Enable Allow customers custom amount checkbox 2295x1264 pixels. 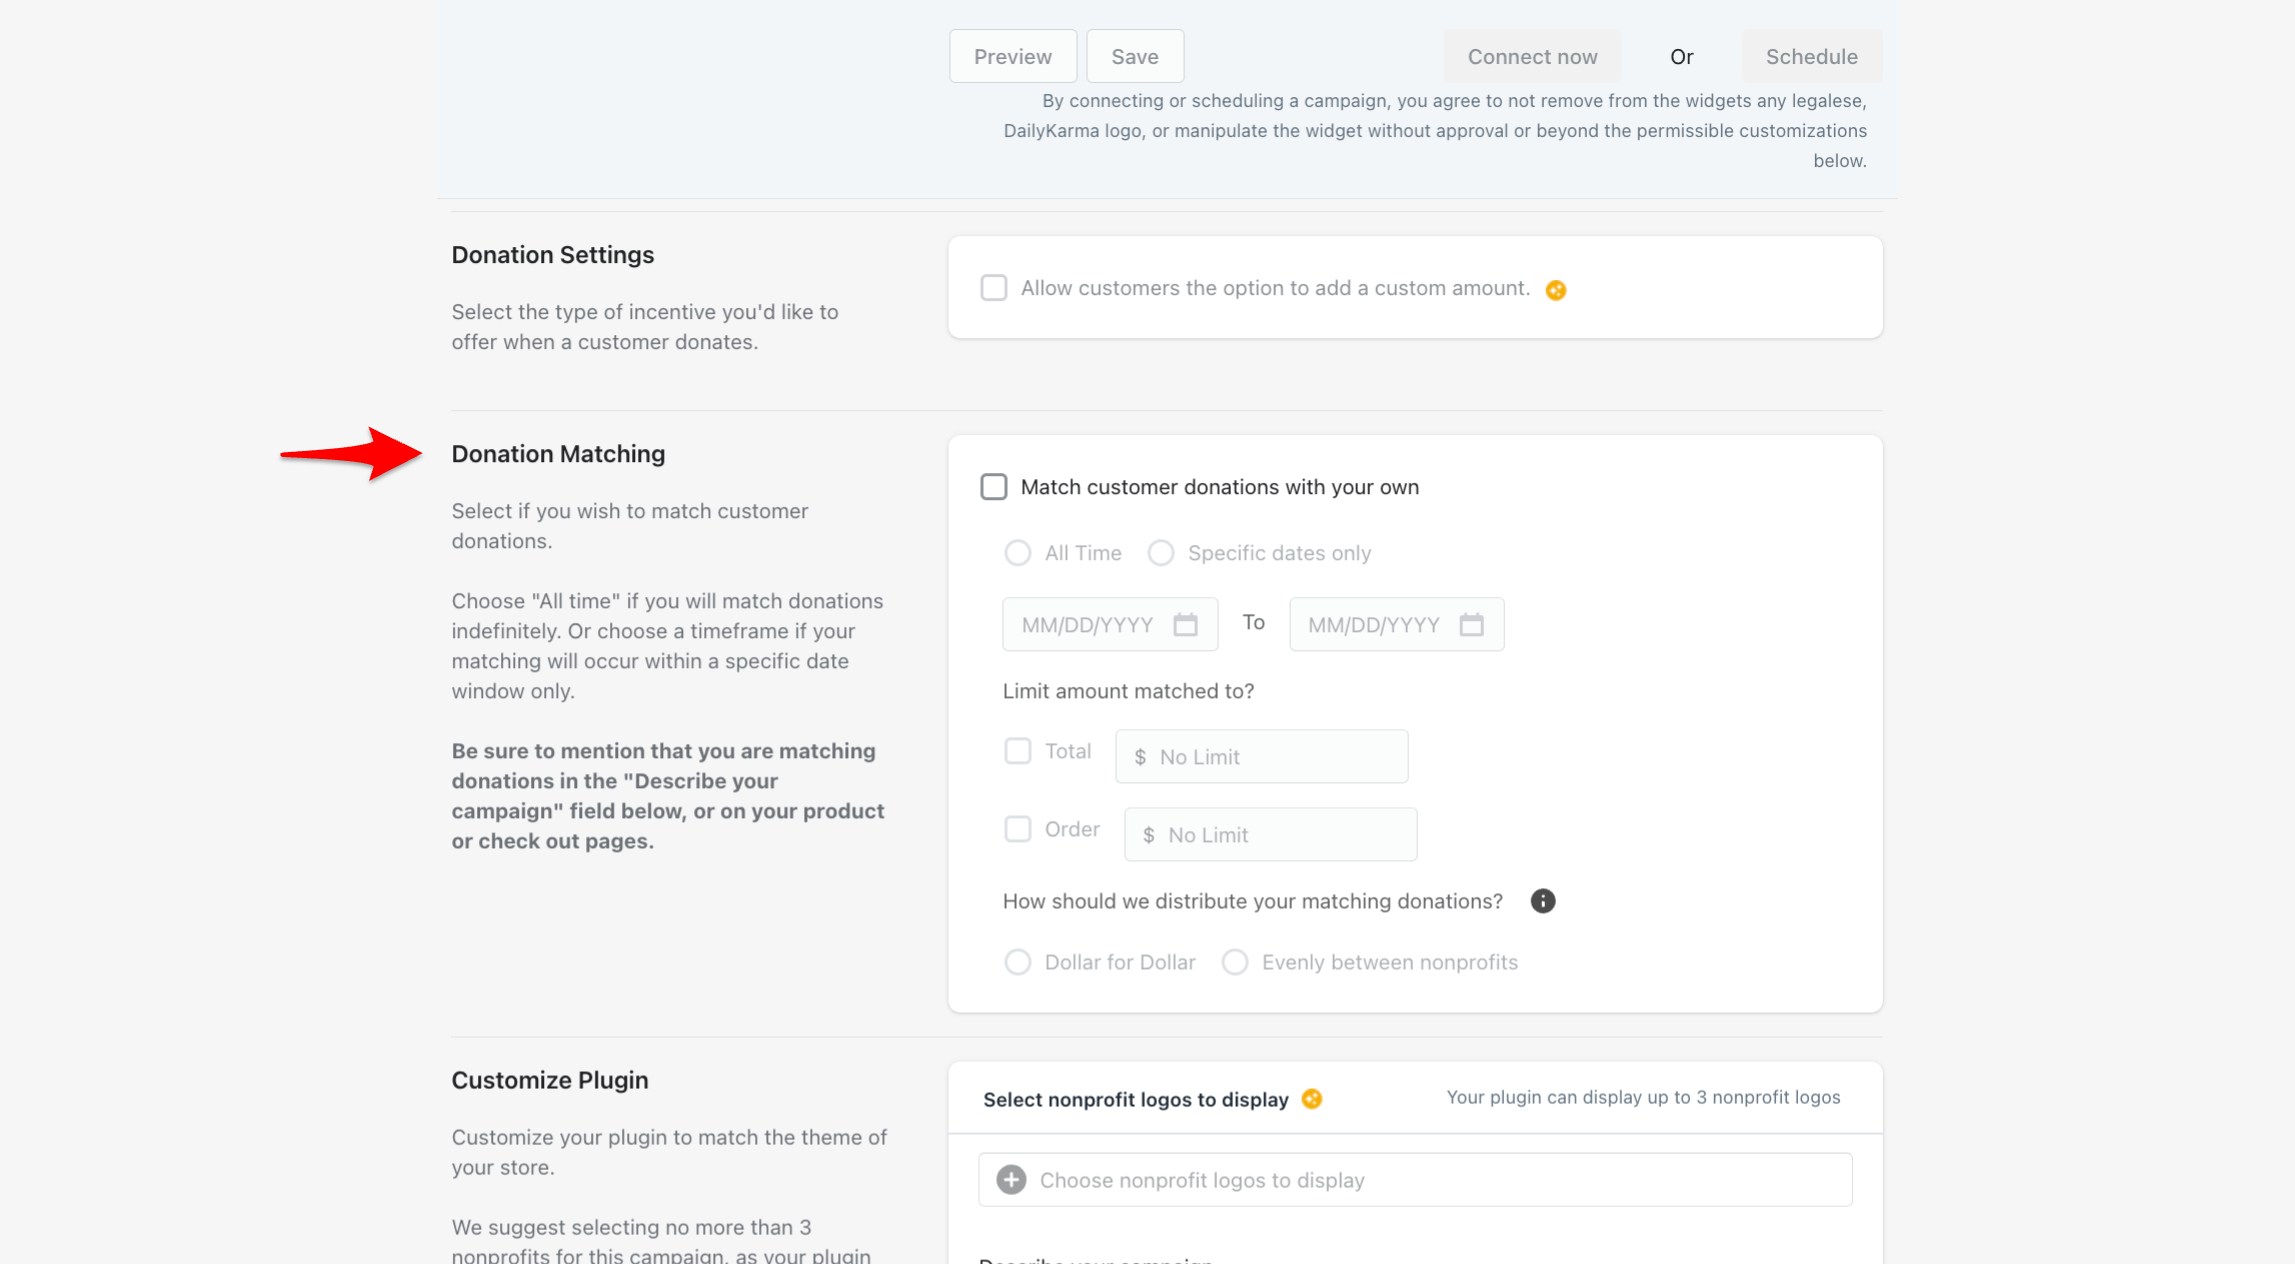pyautogui.click(x=993, y=288)
